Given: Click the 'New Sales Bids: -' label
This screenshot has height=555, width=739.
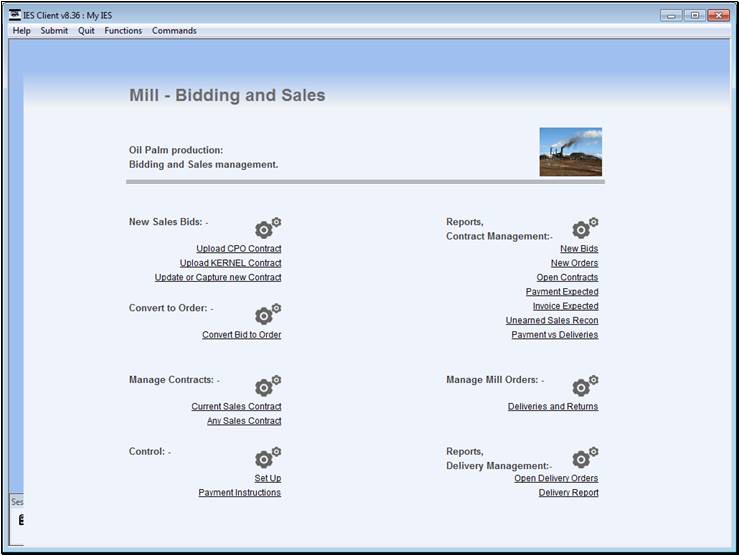Looking at the screenshot, I should [x=168, y=221].
